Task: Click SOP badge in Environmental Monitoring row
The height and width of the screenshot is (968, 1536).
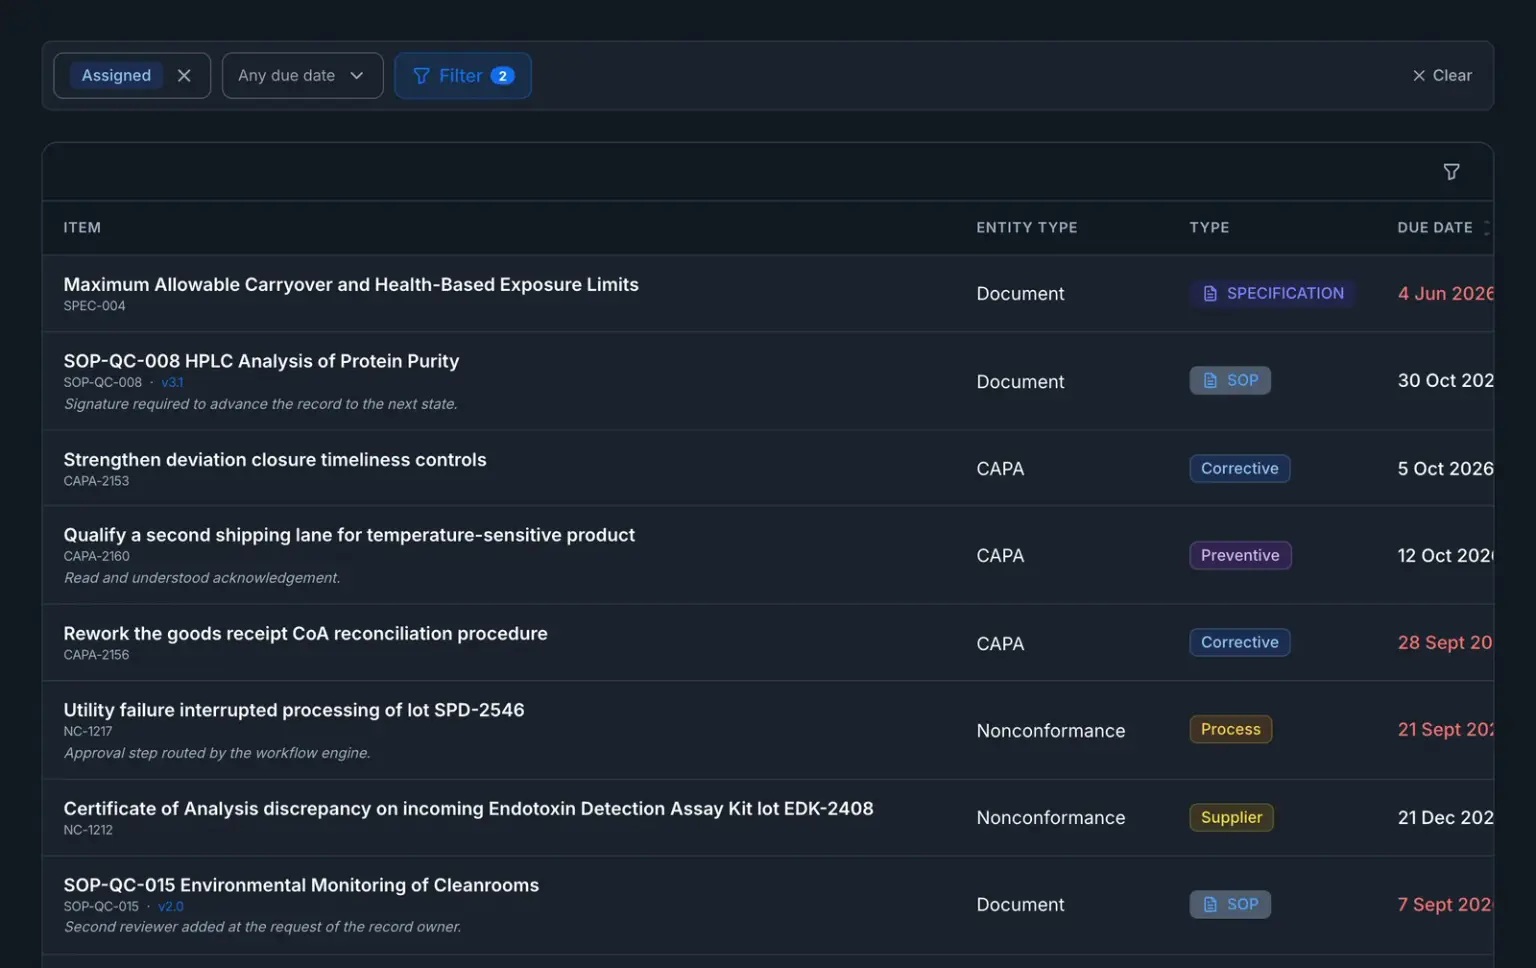Action: click(x=1230, y=904)
